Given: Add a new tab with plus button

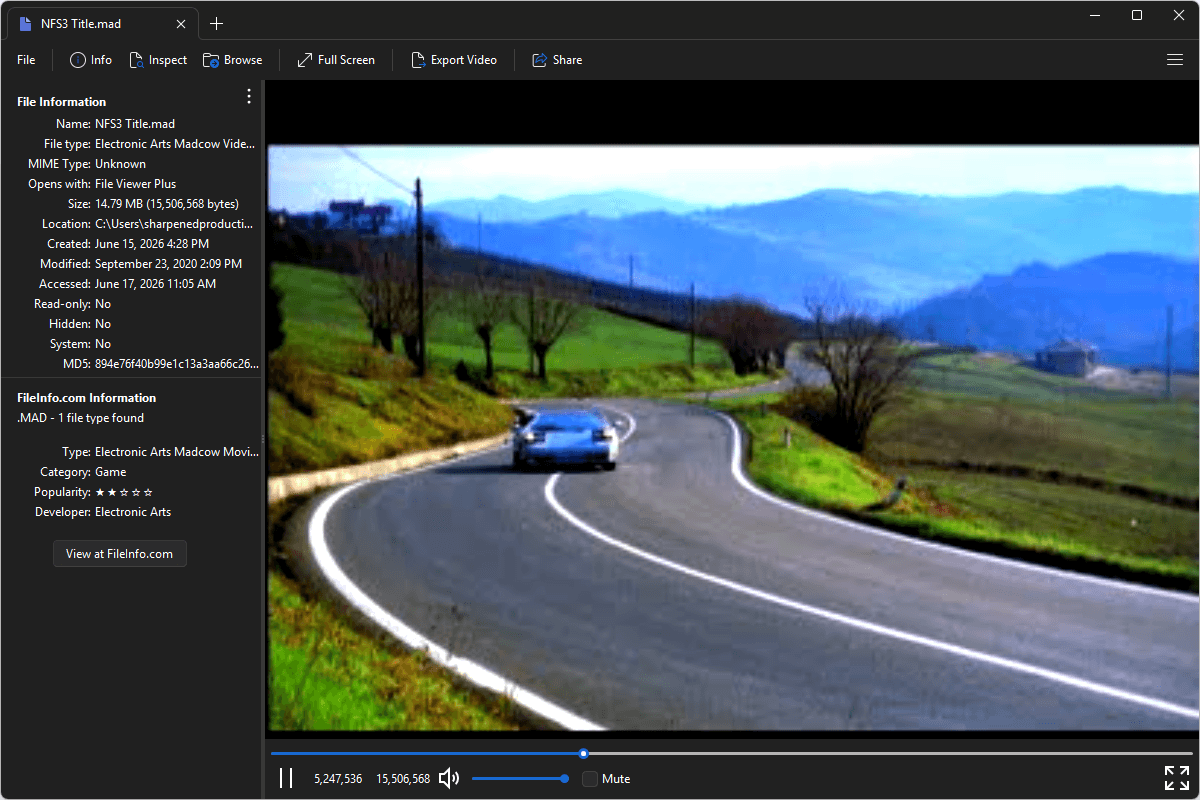Looking at the screenshot, I should [x=217, y=24].
